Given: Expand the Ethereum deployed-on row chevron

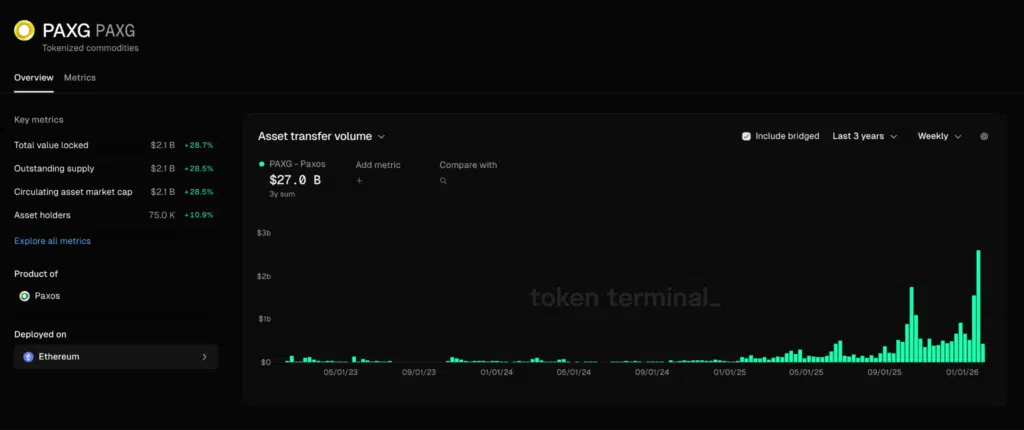Looking at the screenshot, I should coord(204,356).
